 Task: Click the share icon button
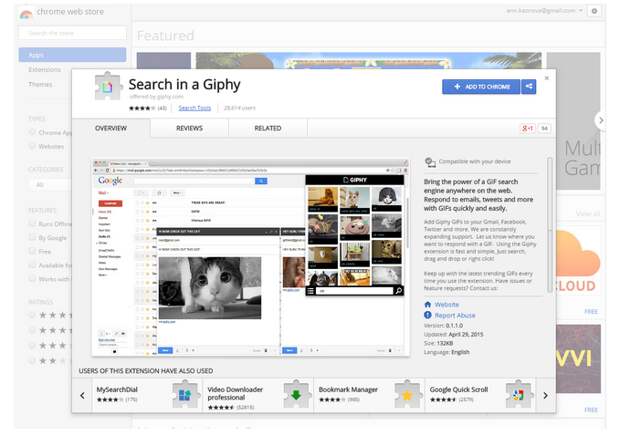529,87
